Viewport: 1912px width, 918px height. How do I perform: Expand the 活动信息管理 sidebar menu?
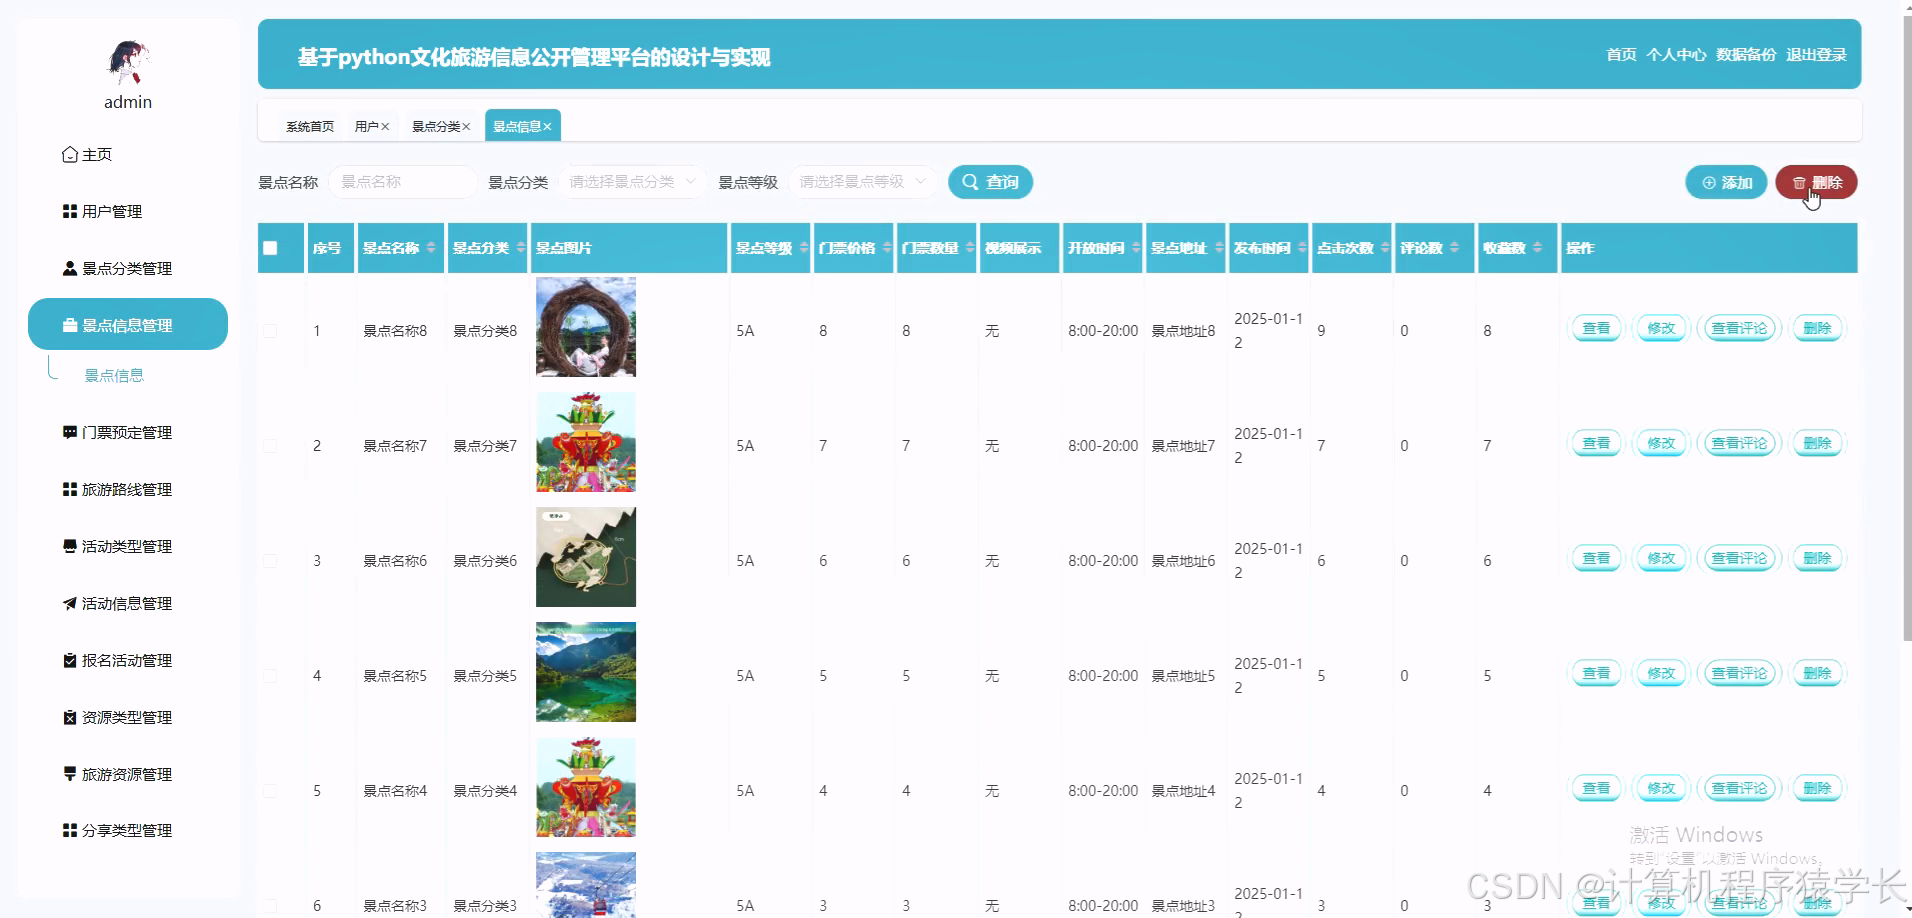pos(128,603)
